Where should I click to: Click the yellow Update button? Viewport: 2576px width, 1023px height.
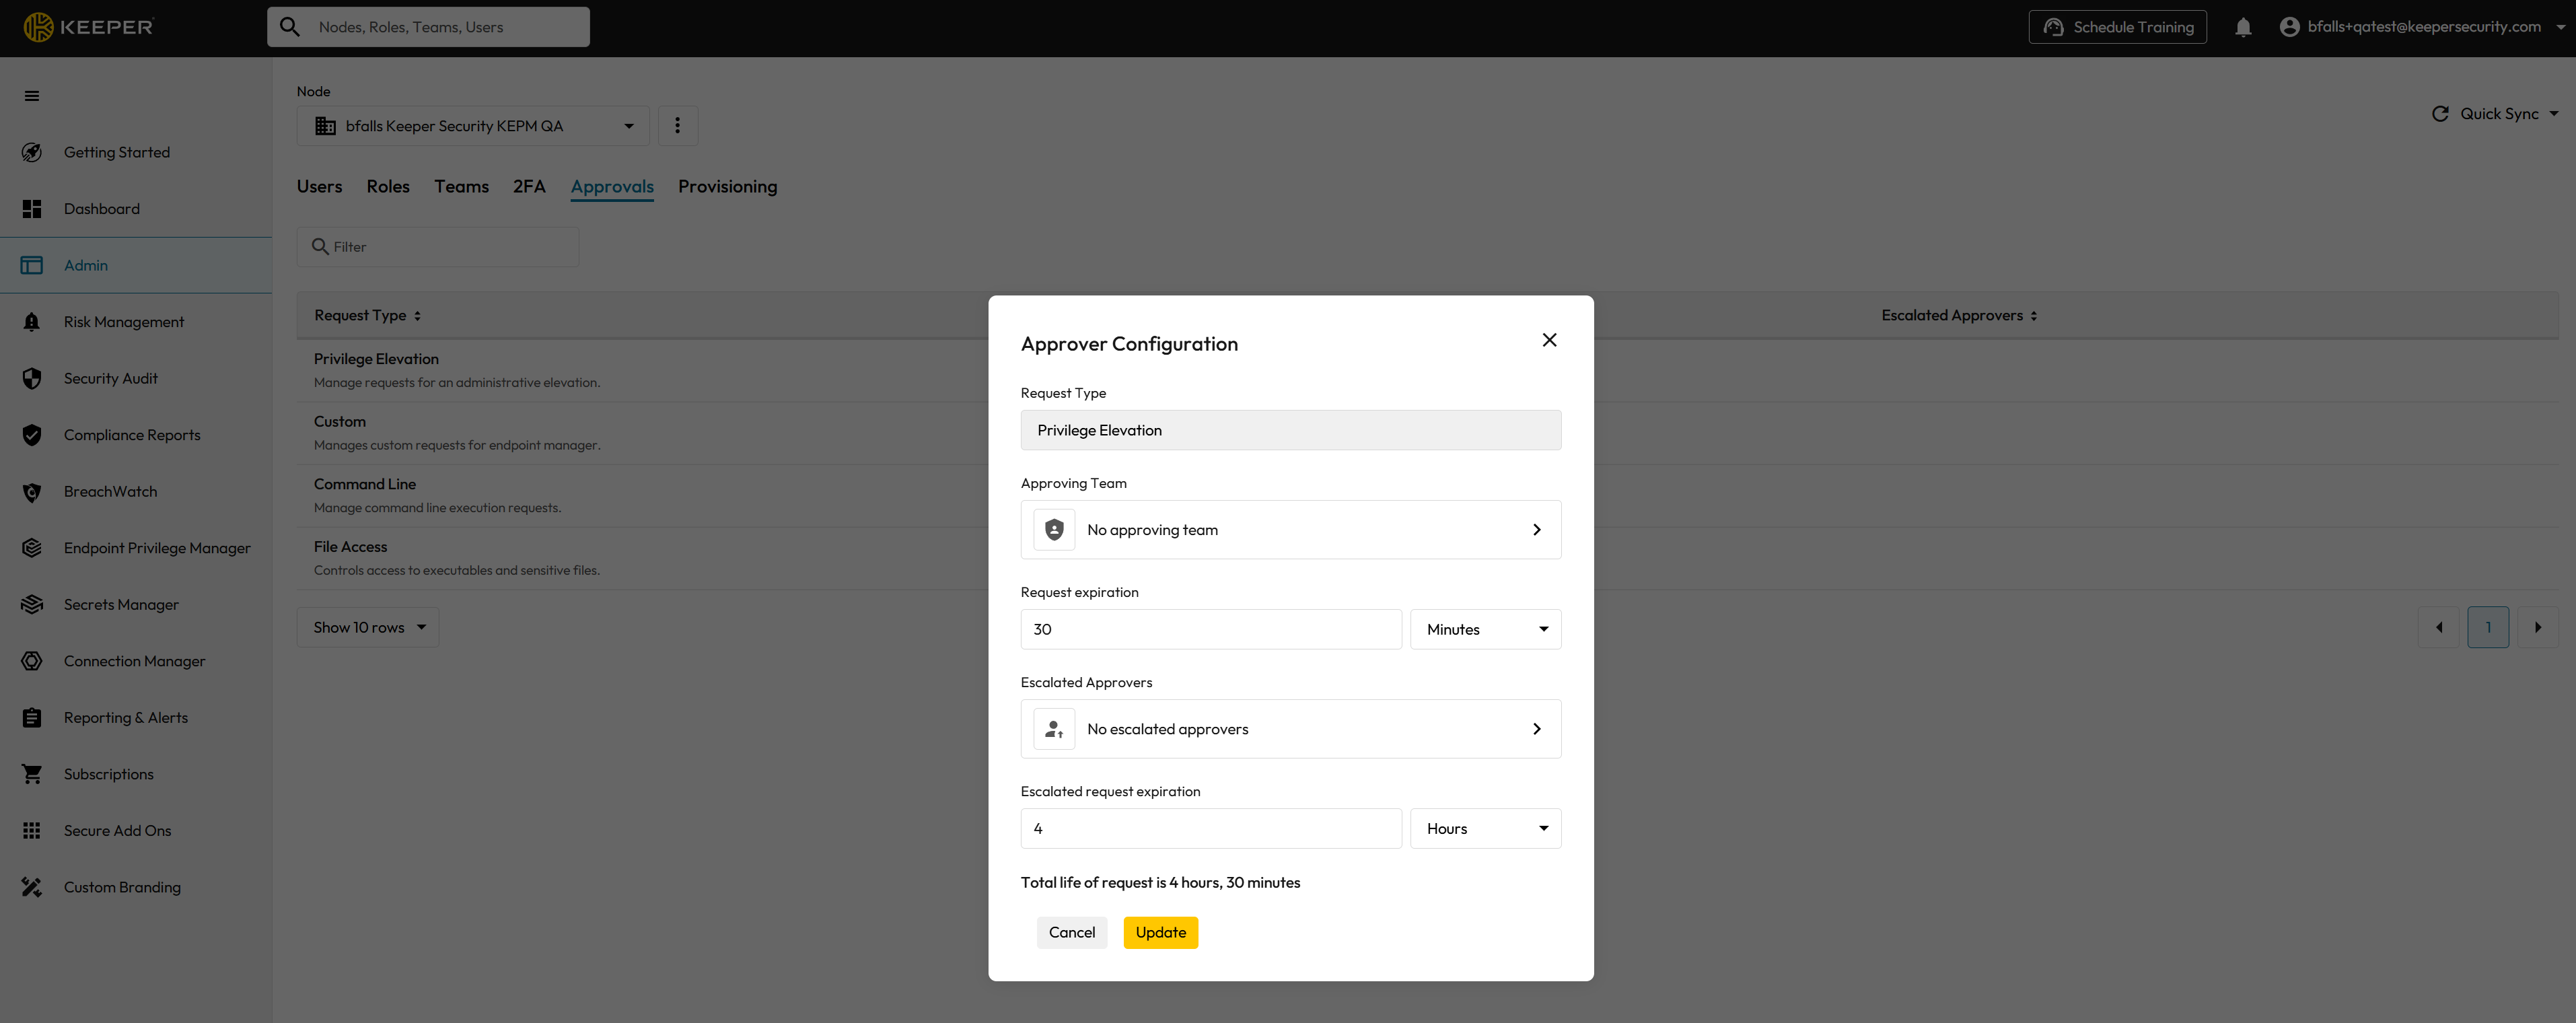[x=1160, y=932]
